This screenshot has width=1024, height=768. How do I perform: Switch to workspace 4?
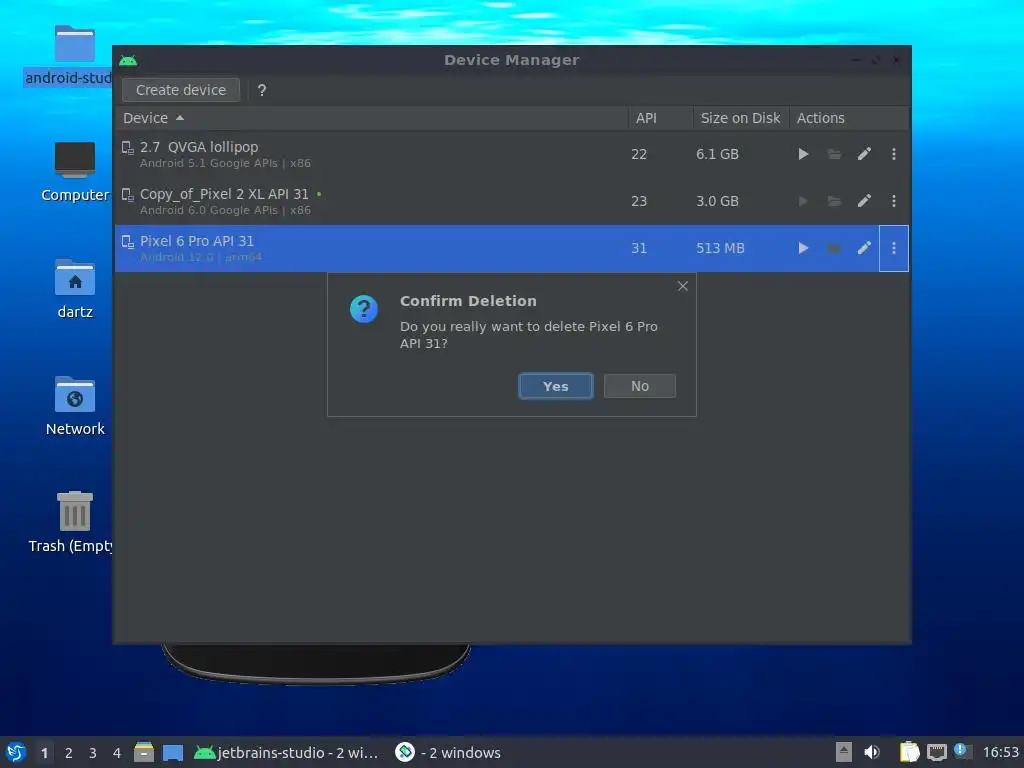[x=117, y=753]
